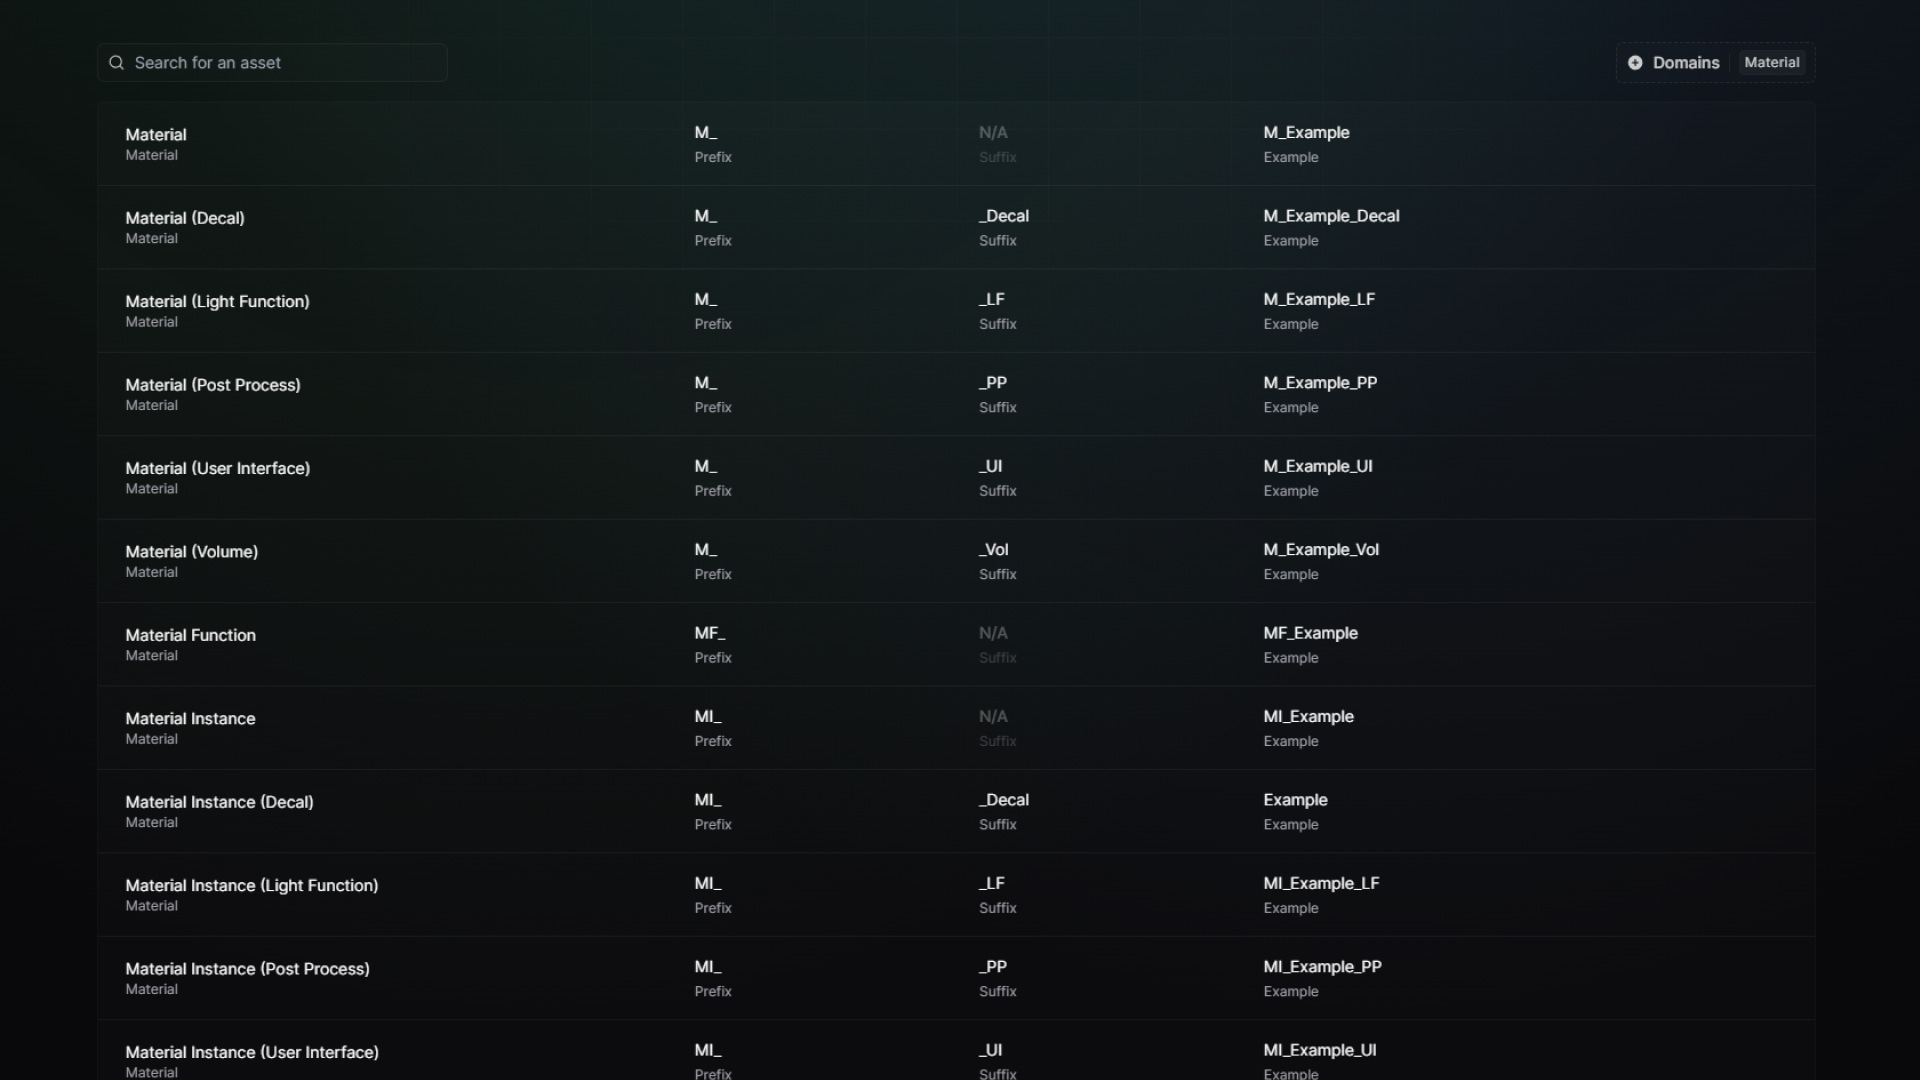Click the _Decal suffix in Material (Decal)
This screenshot has width=1920, height=1080.
tap(1003, 216)
